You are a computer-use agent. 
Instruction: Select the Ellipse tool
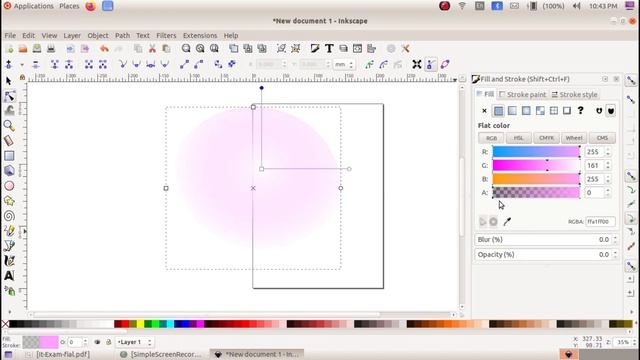(x=9, y=186)
